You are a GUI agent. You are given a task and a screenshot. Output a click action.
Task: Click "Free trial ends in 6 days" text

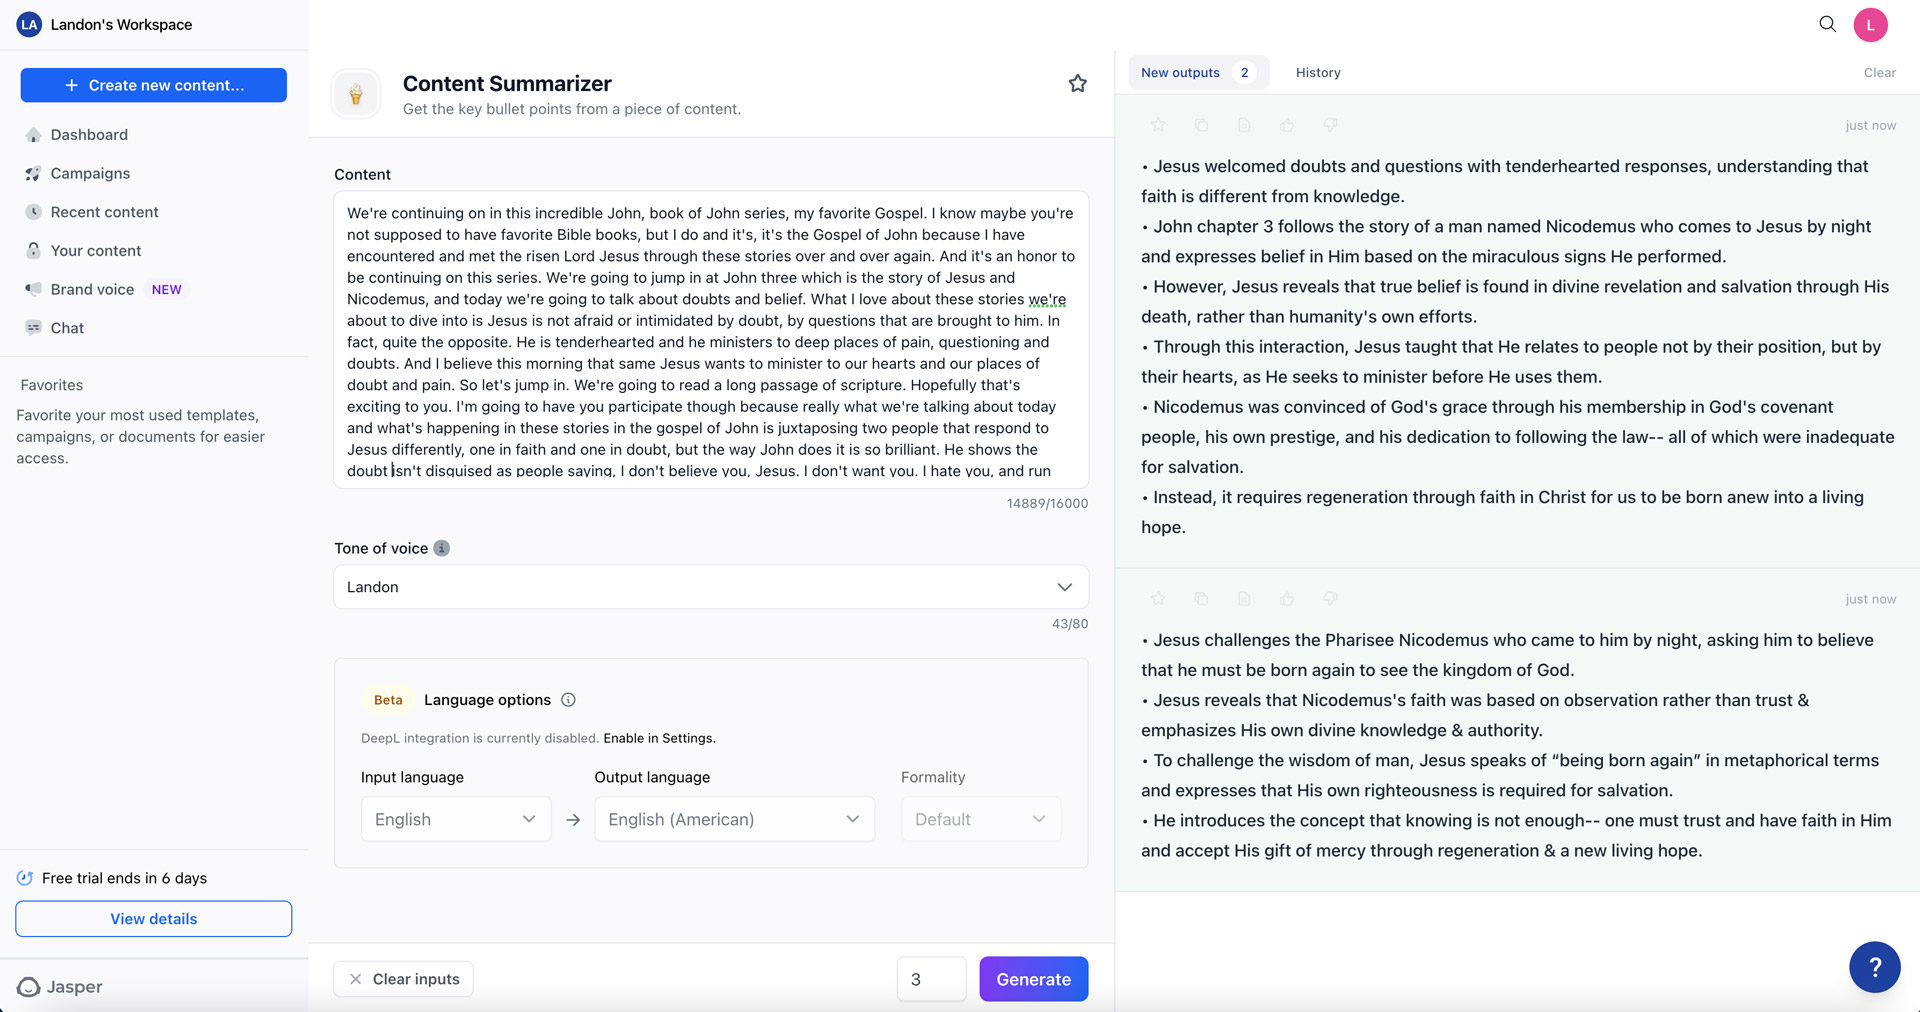[125, 878]
